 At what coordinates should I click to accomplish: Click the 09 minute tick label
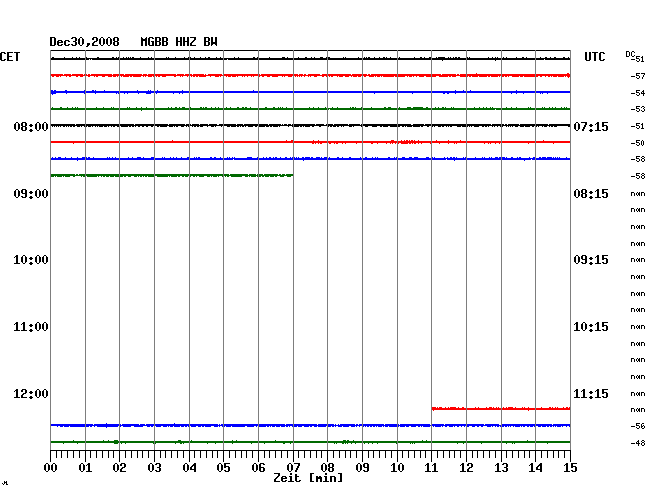(x=362, y=468)
